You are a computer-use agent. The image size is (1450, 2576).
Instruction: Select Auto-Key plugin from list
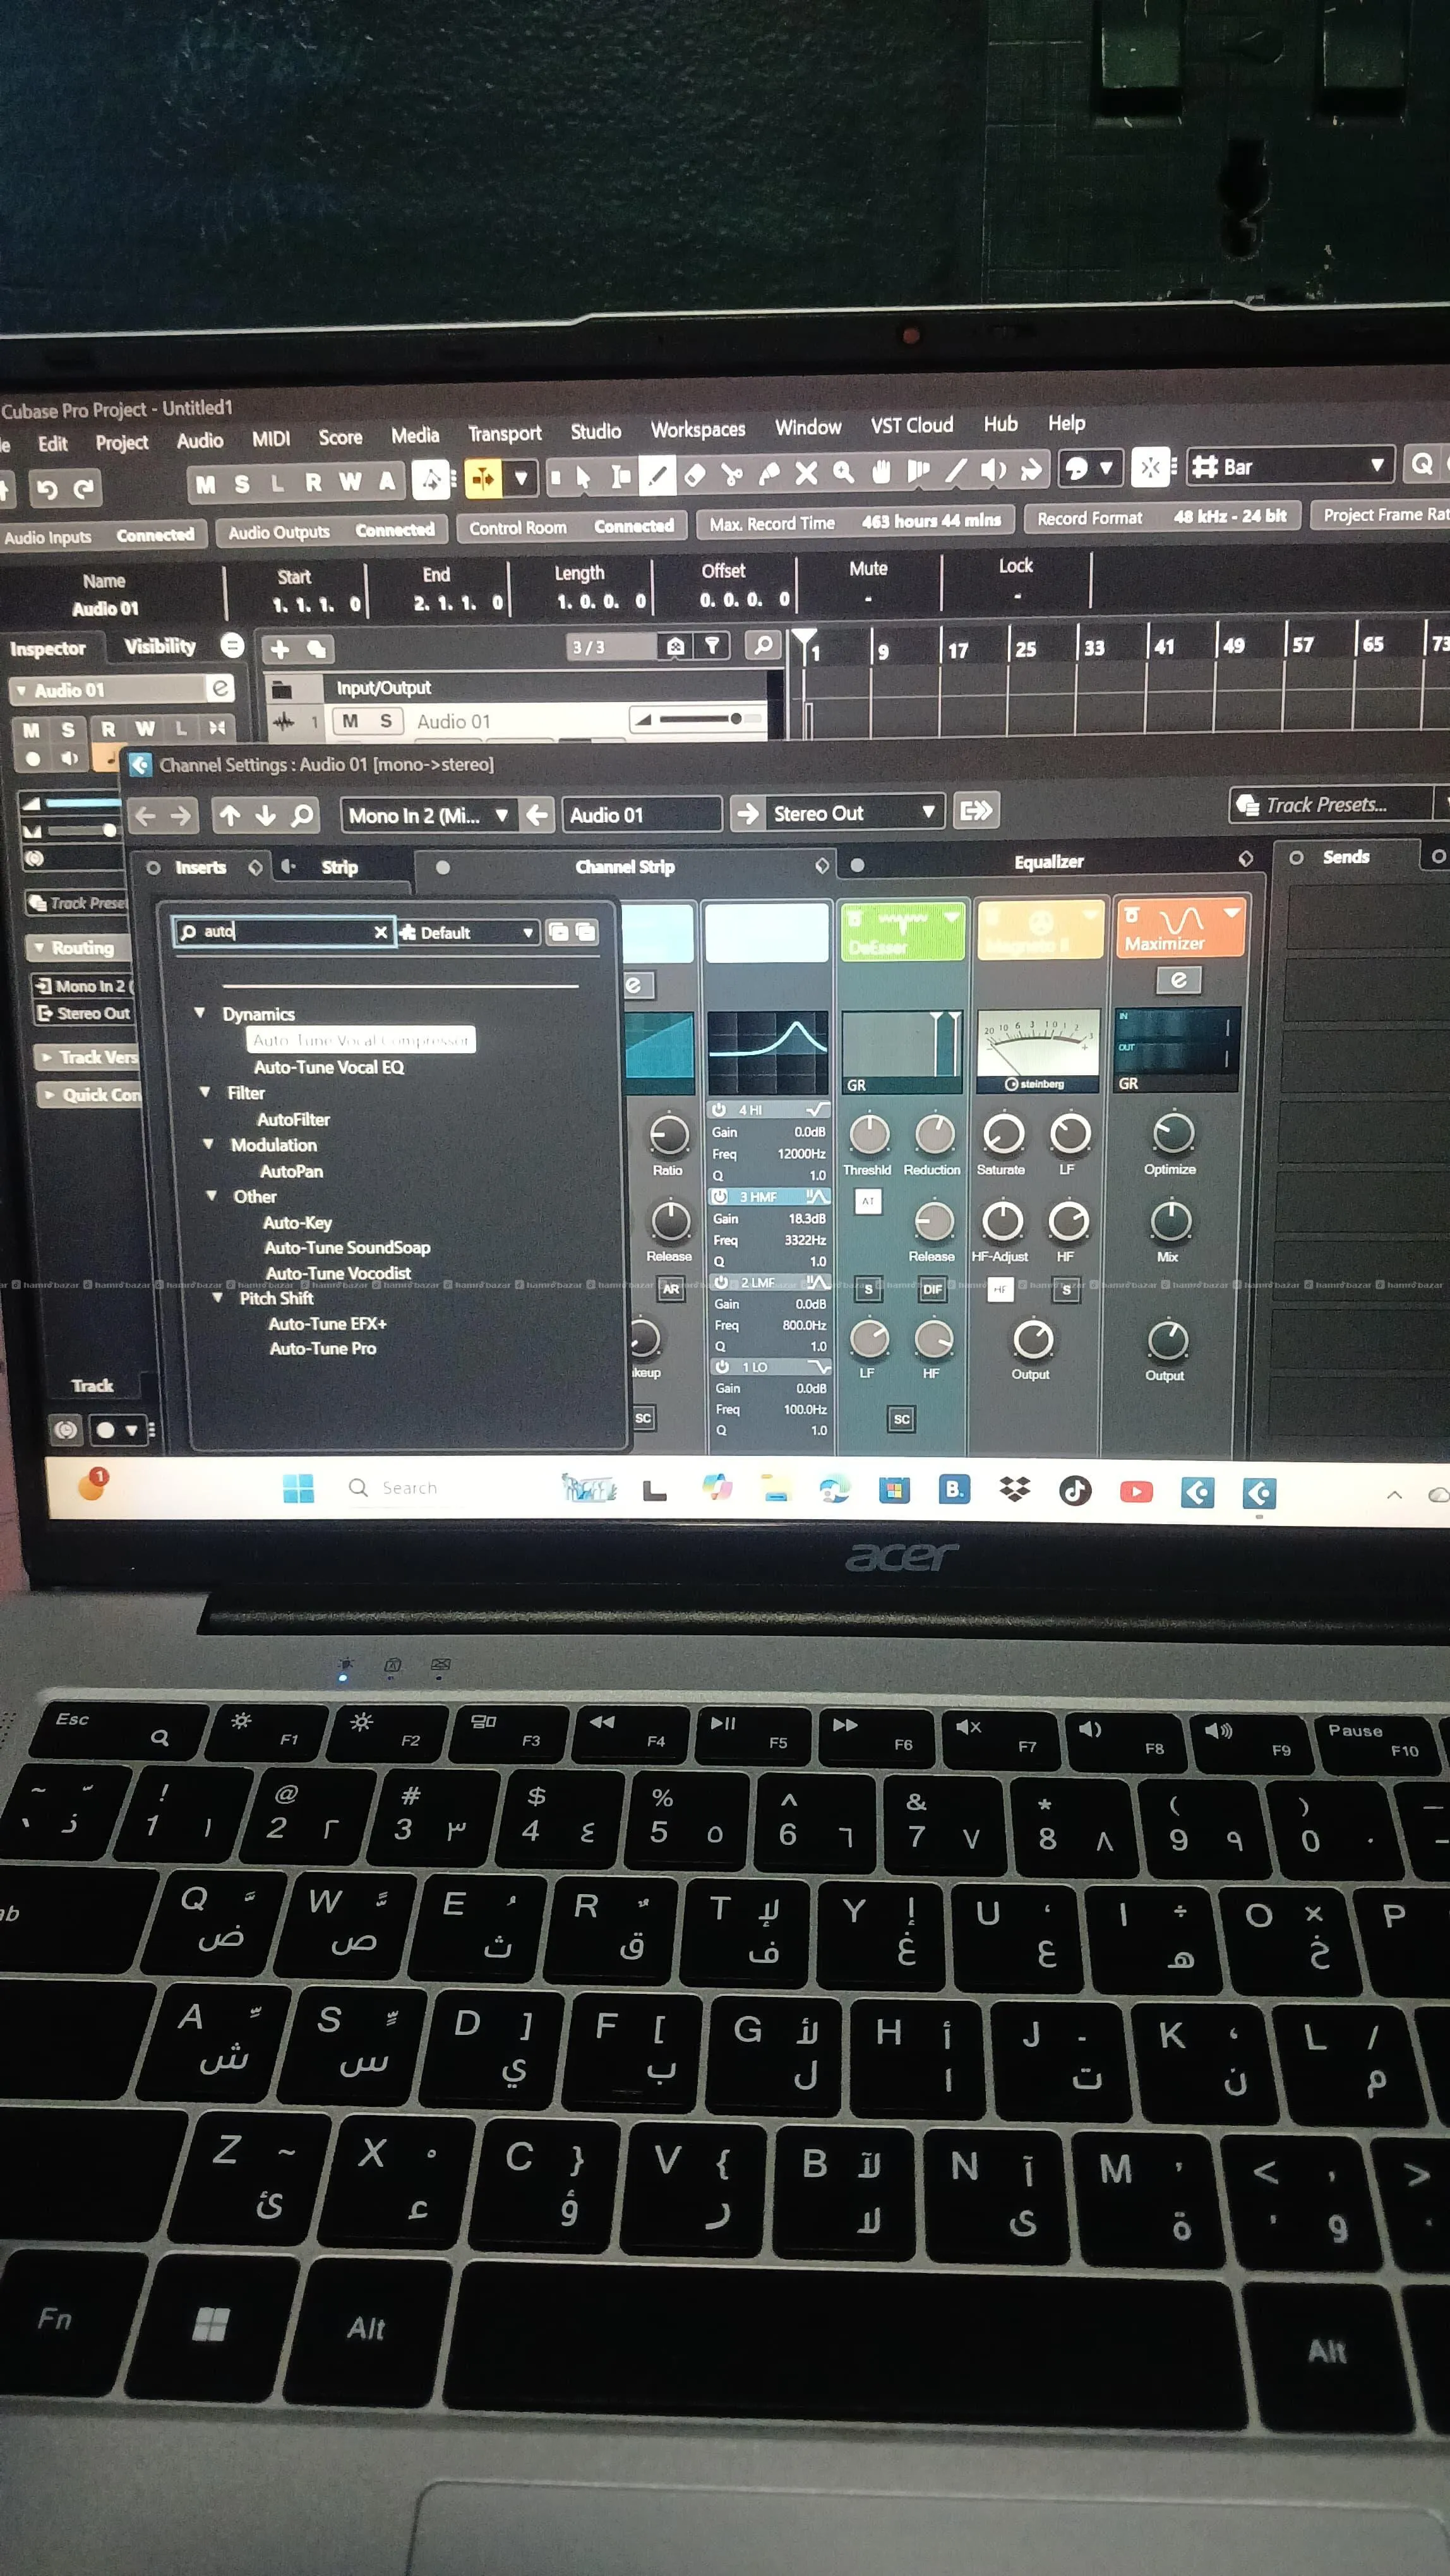[x=297, y=1222]
